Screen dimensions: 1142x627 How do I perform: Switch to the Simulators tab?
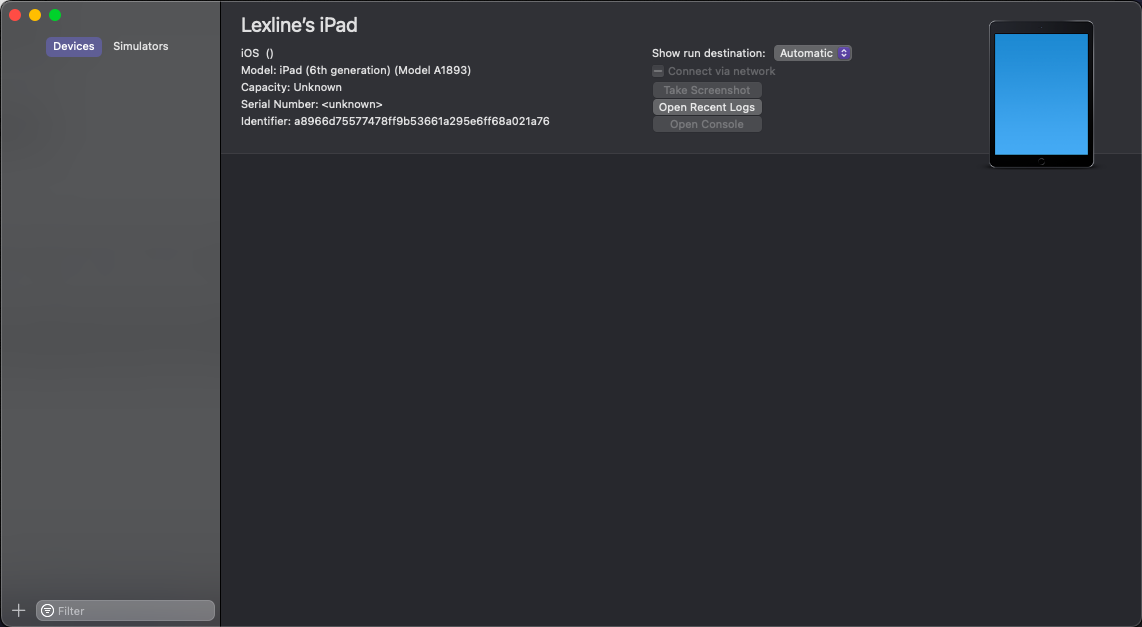click(x=140, y=46)
